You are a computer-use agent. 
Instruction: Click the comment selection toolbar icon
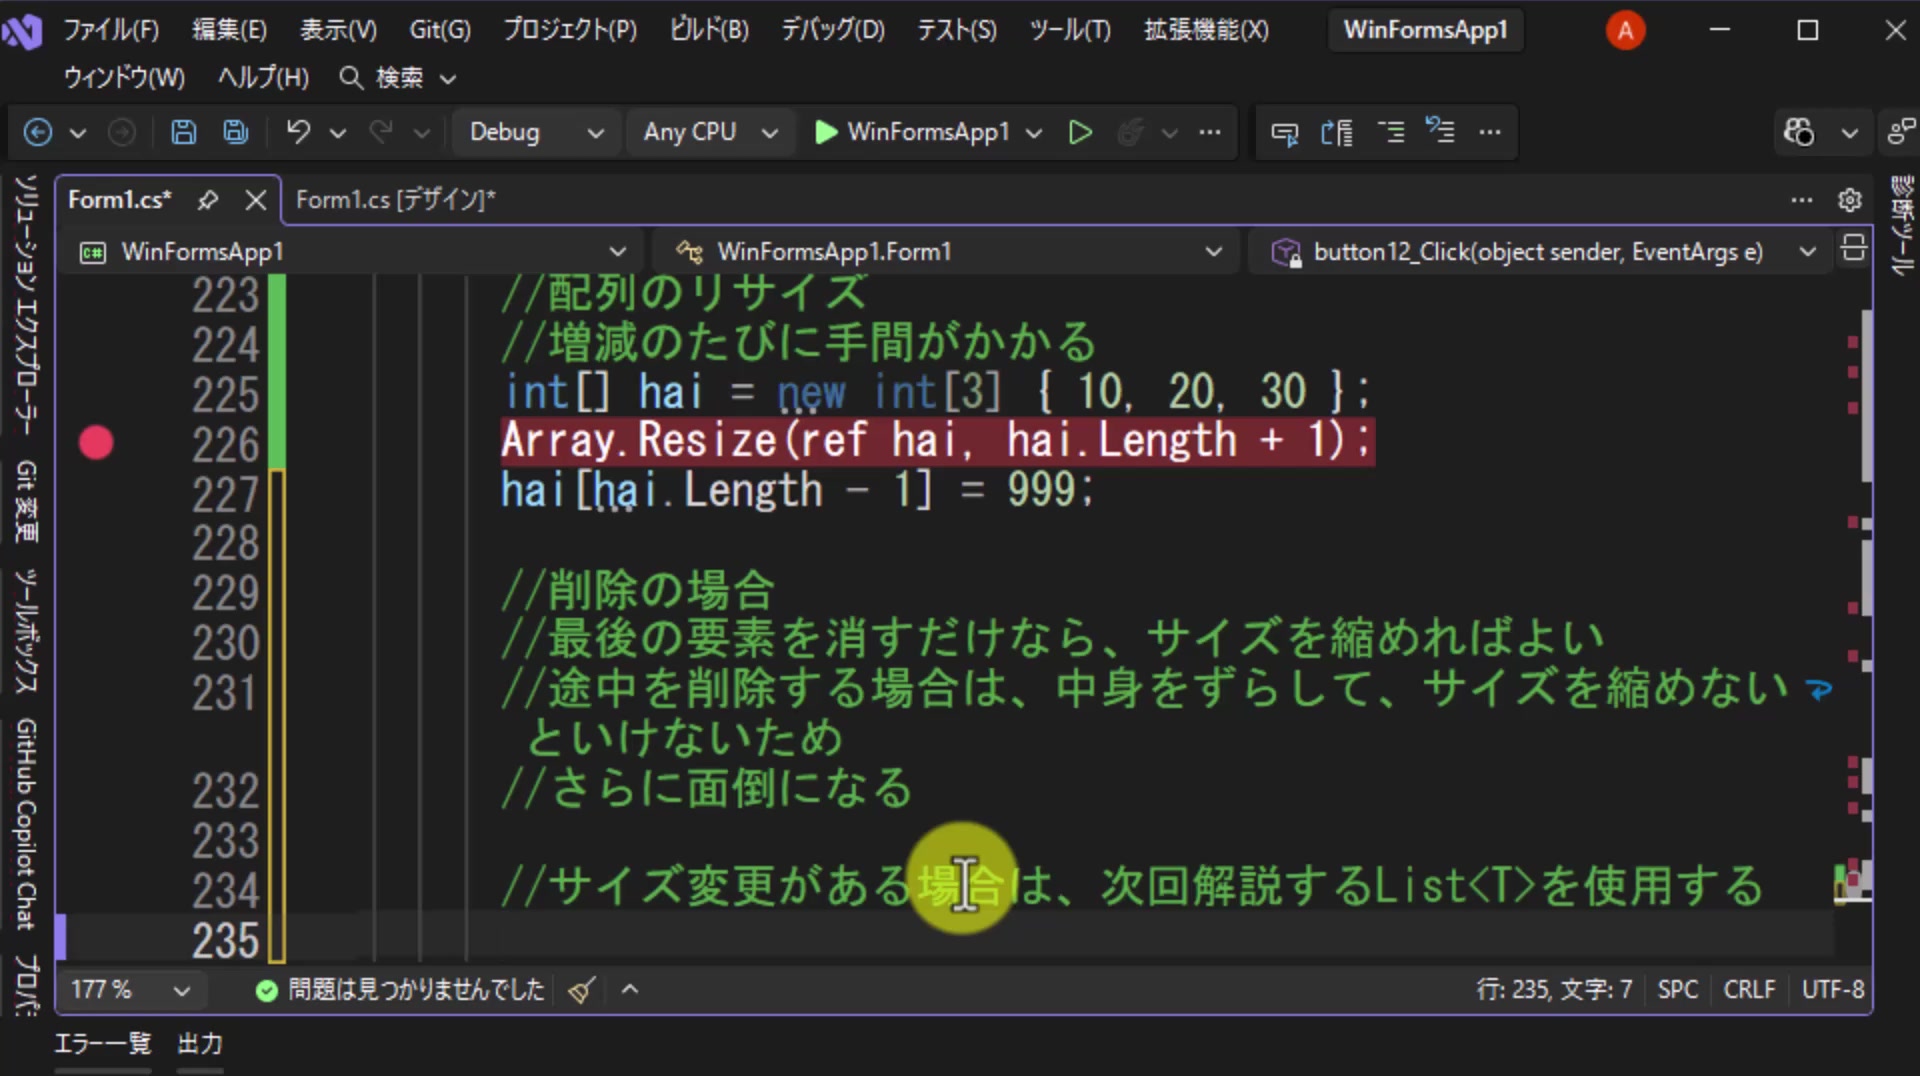pos(1284,132)
